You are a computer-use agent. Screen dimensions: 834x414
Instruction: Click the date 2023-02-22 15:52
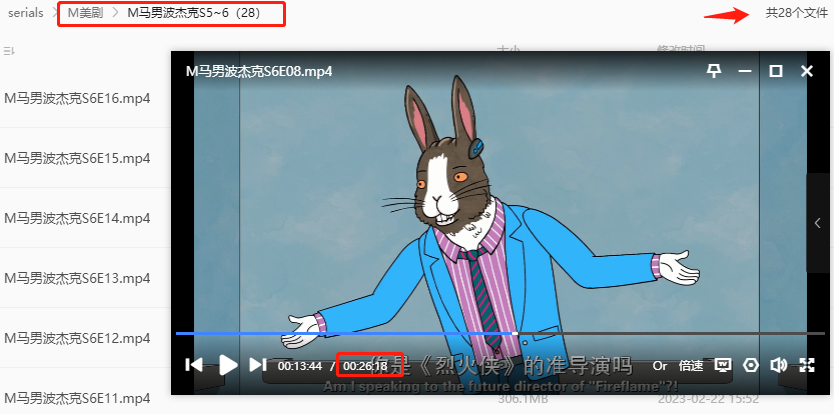(x=708, y=399)
